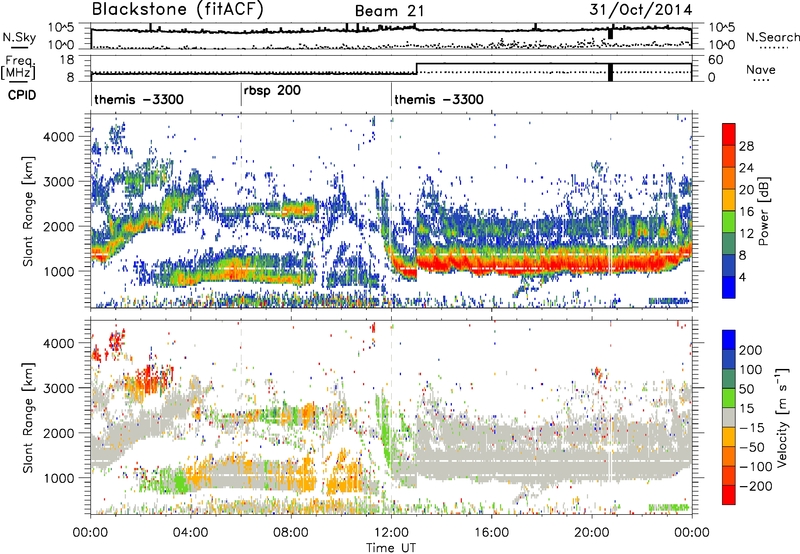The image size is (800, 554).
Task: Select the "N.Sky" legend label
Action: (19, 37)
